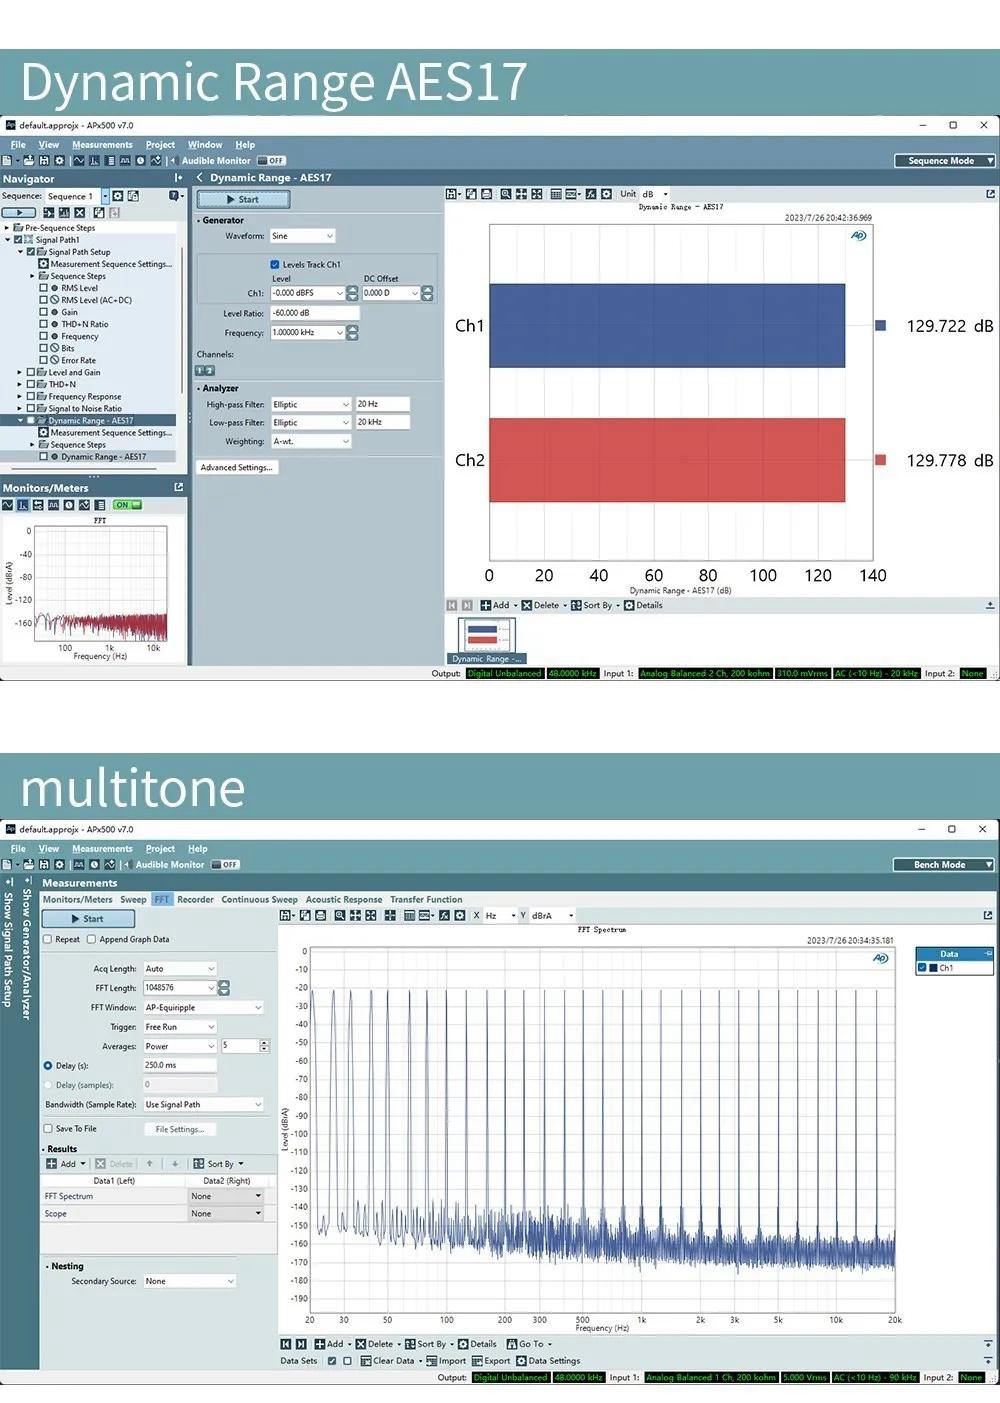1000x1403 pixels.
Task: Click Start in the Dynamic Range panel
Action: click(x=243, y=200)
